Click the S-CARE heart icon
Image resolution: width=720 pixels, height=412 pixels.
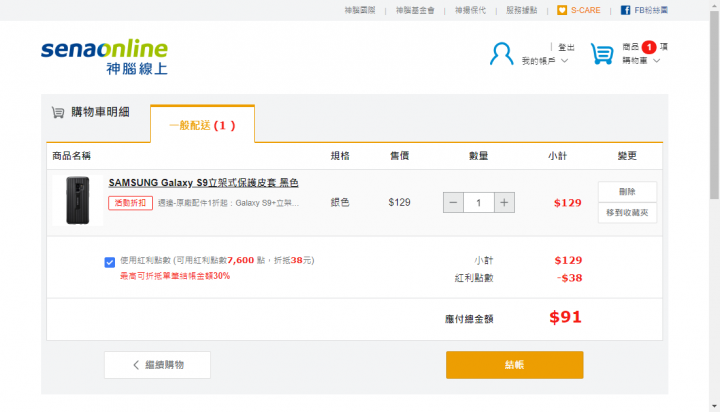coord(562,10)
